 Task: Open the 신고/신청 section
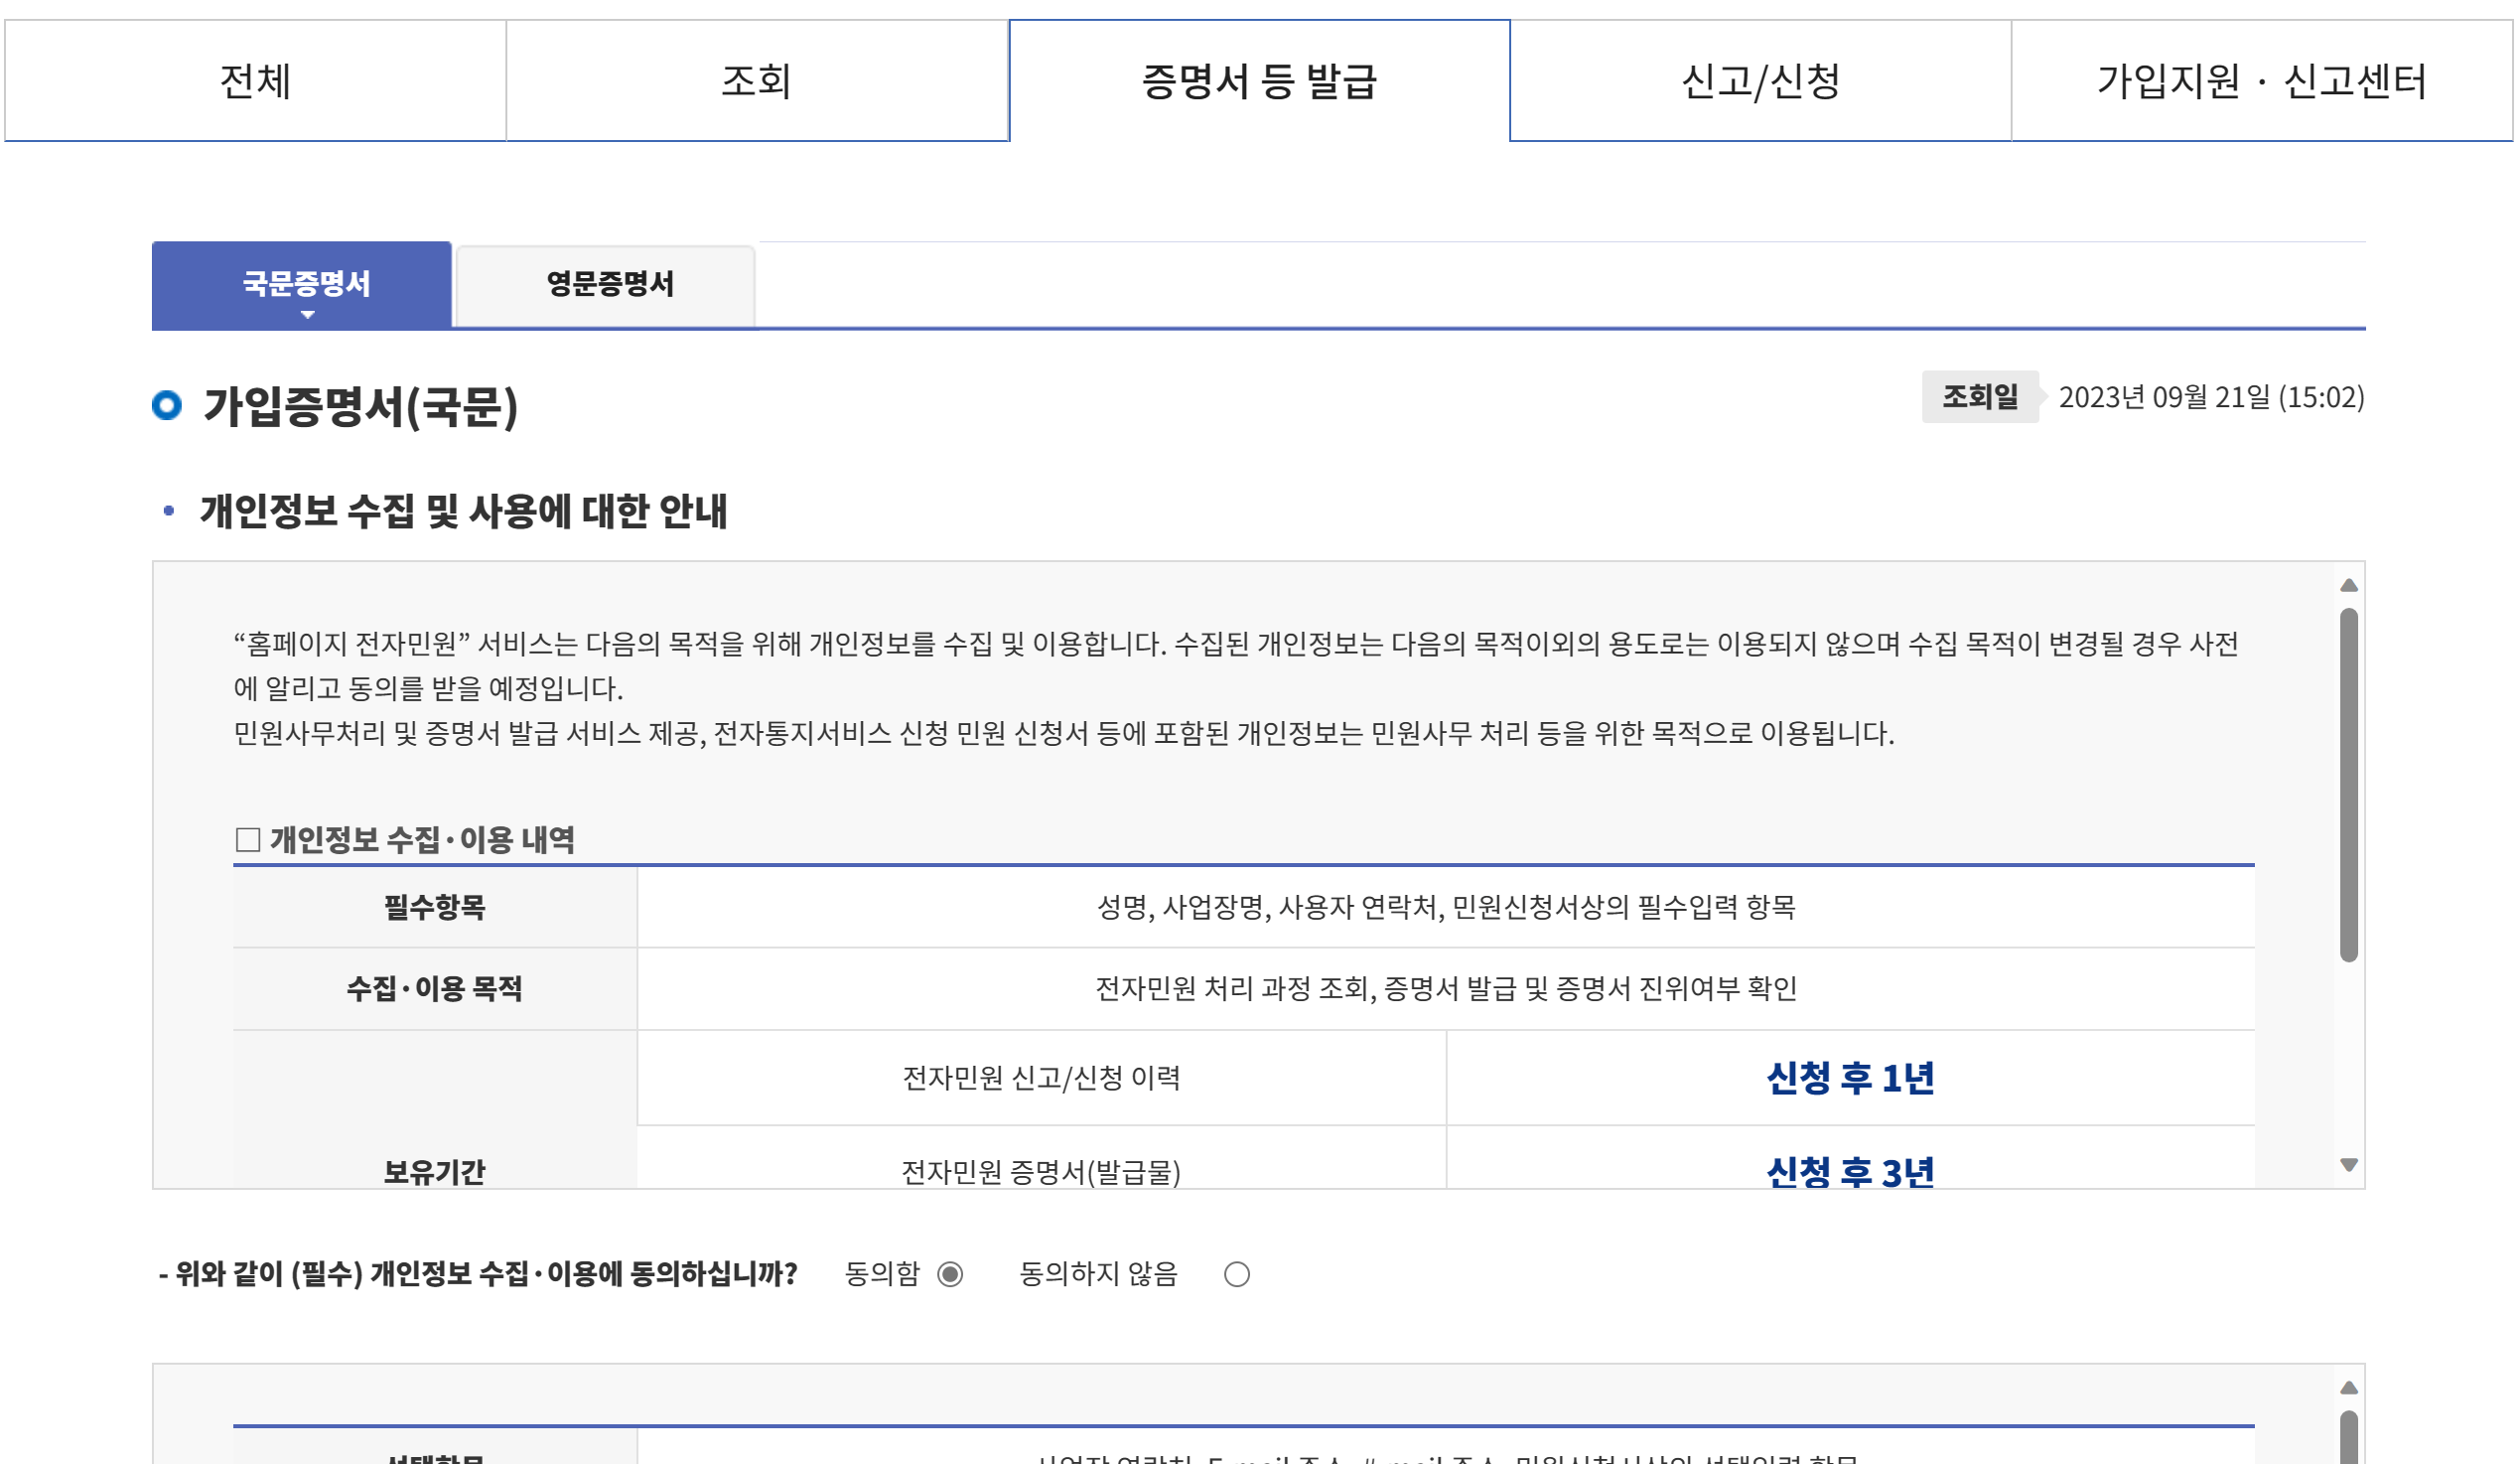coord(1760,82)
